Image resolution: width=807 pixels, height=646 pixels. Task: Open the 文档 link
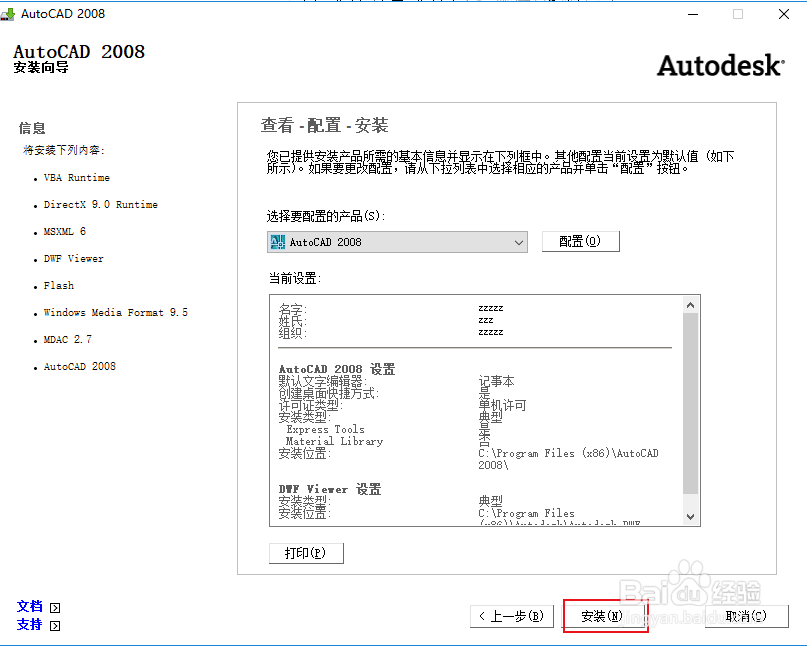click(30, 606)
